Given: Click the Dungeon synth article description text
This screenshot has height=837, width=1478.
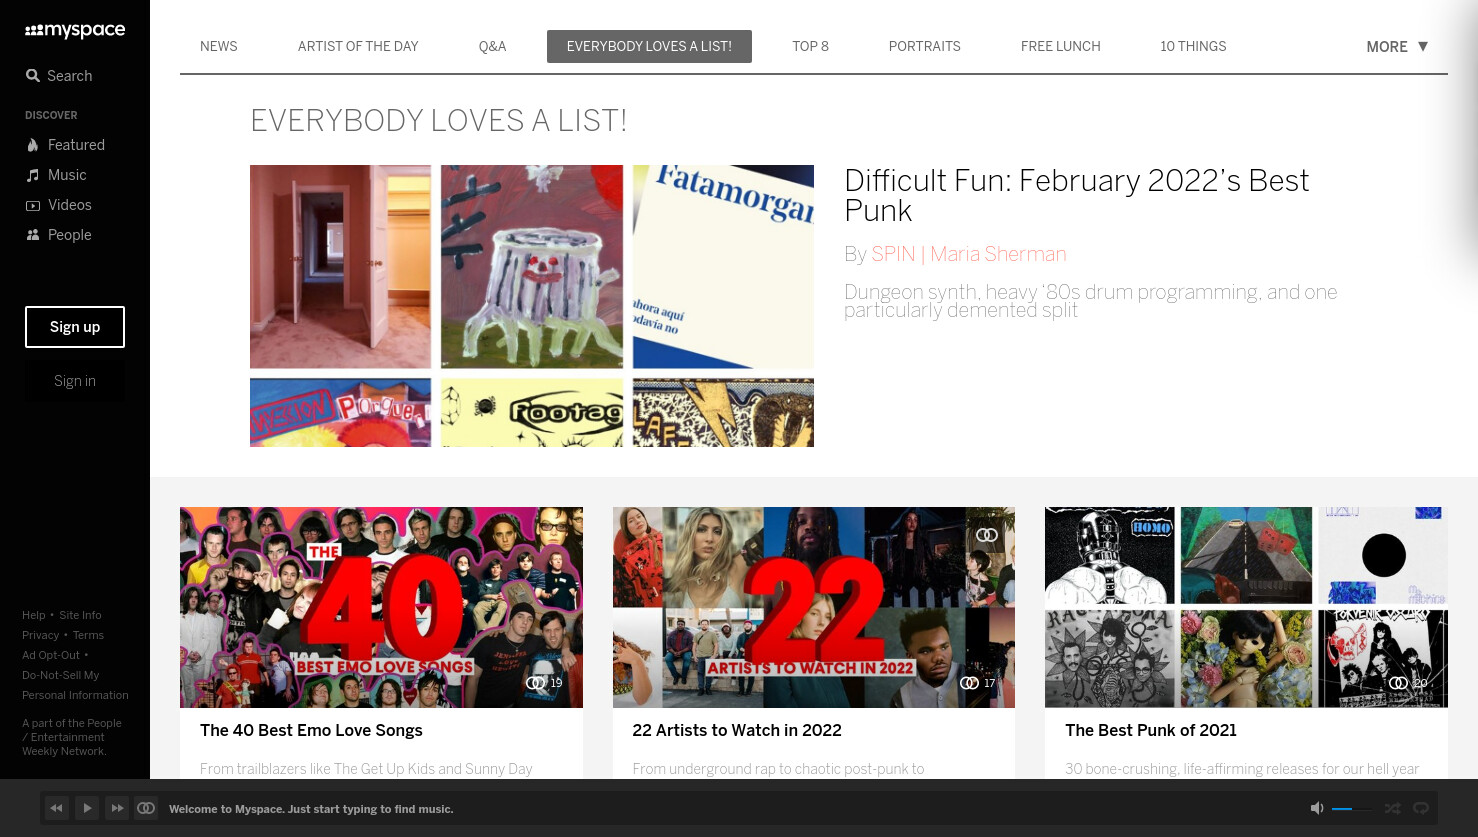Looking at the screenshot, I should click(1091, 301).
